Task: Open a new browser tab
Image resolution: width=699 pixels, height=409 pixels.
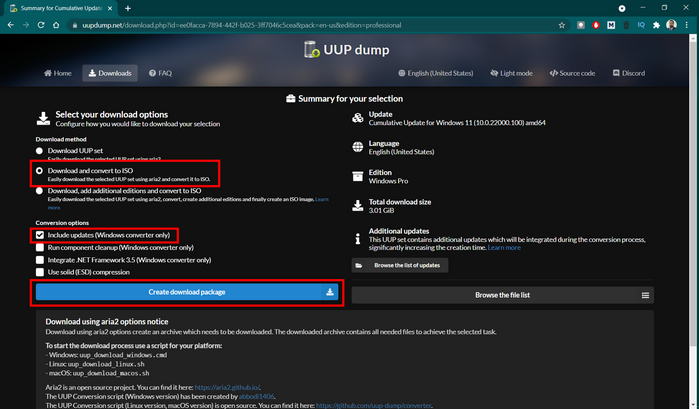Action: [128, 8]
